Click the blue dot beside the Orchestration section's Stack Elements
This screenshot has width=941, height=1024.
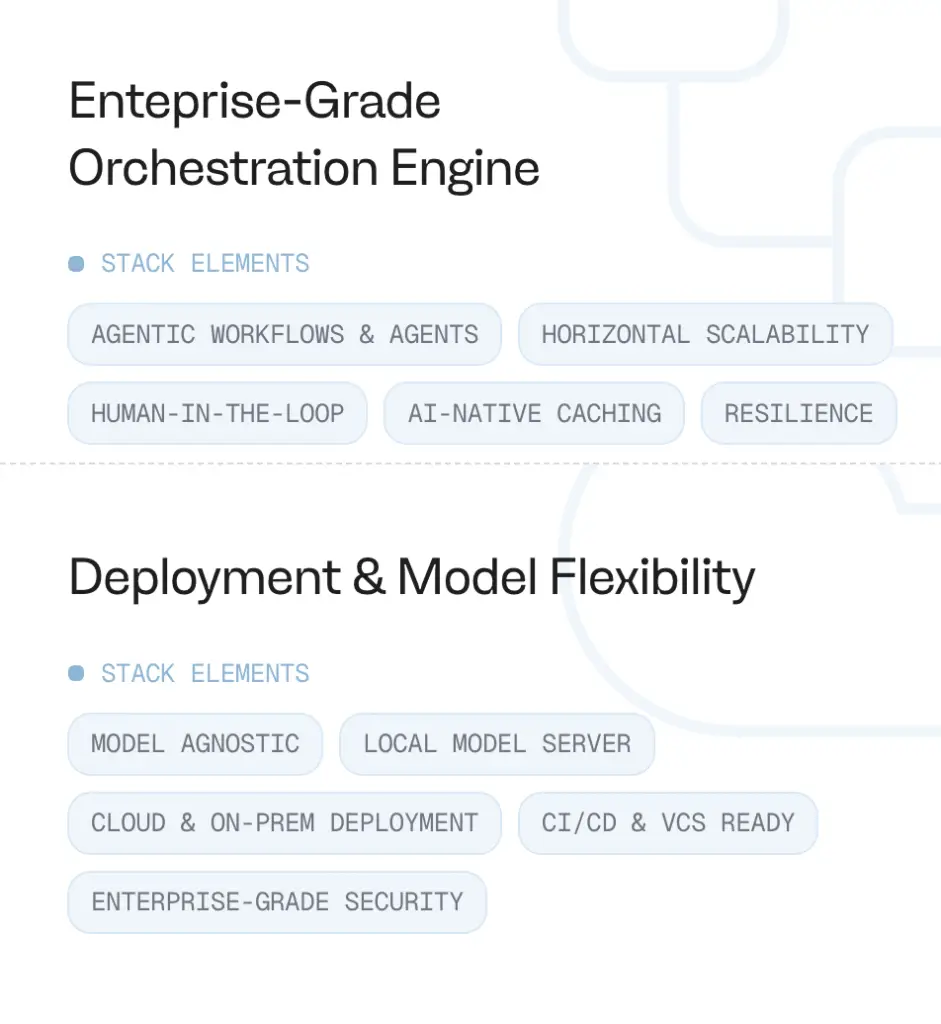(76, 264)
